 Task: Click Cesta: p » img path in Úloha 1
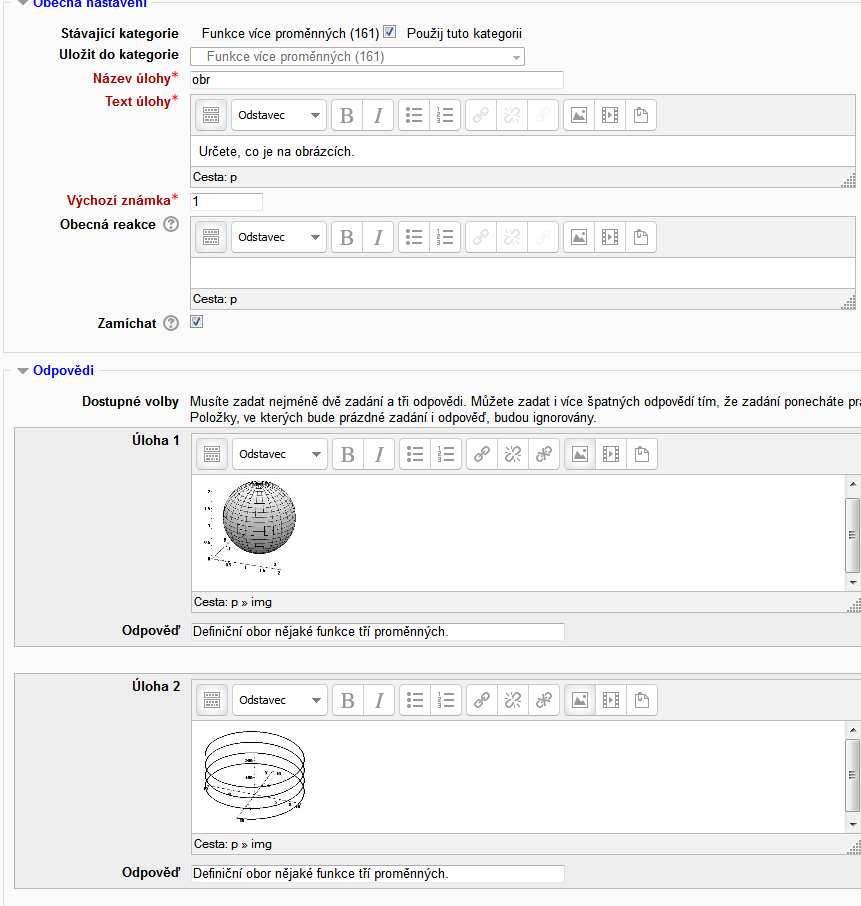233,602
